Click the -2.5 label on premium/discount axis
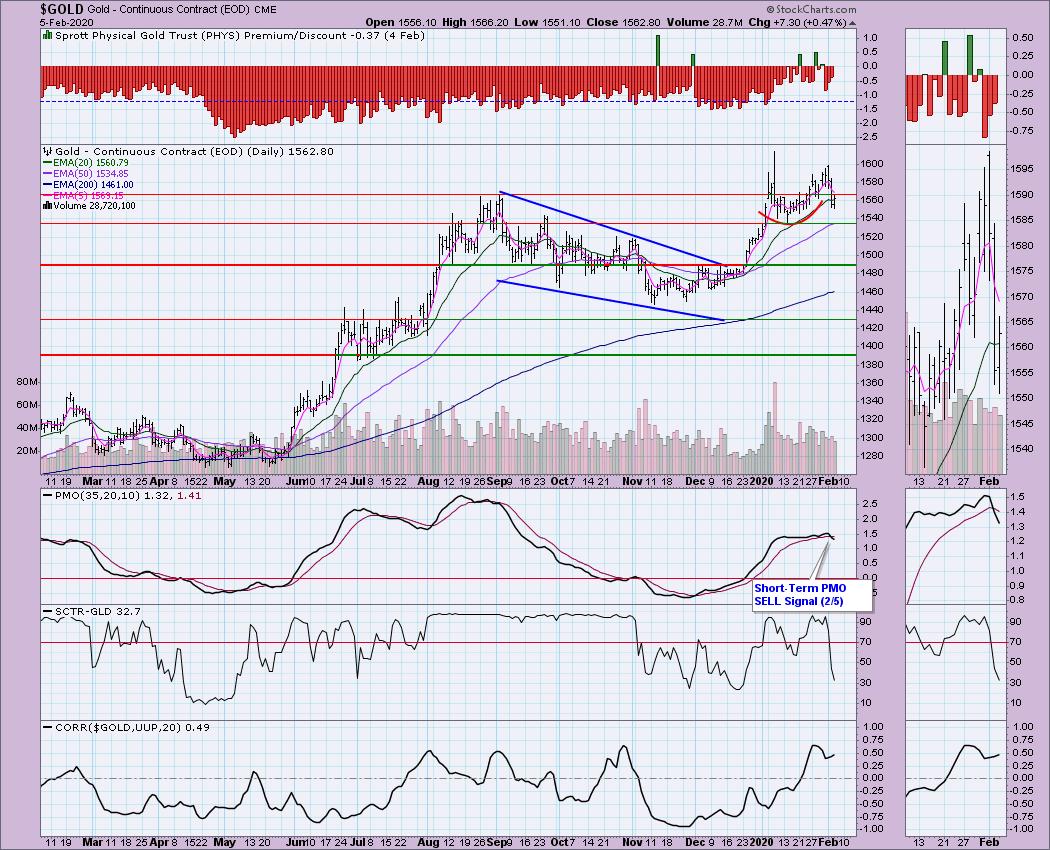 pos(871,137)
